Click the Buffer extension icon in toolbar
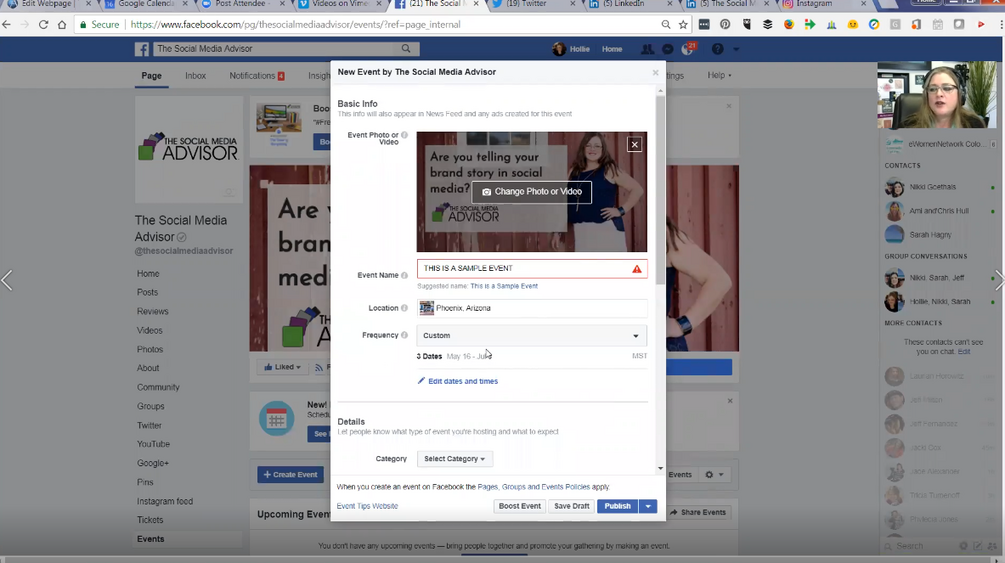The image size is (1005, 563). [767, 24]
